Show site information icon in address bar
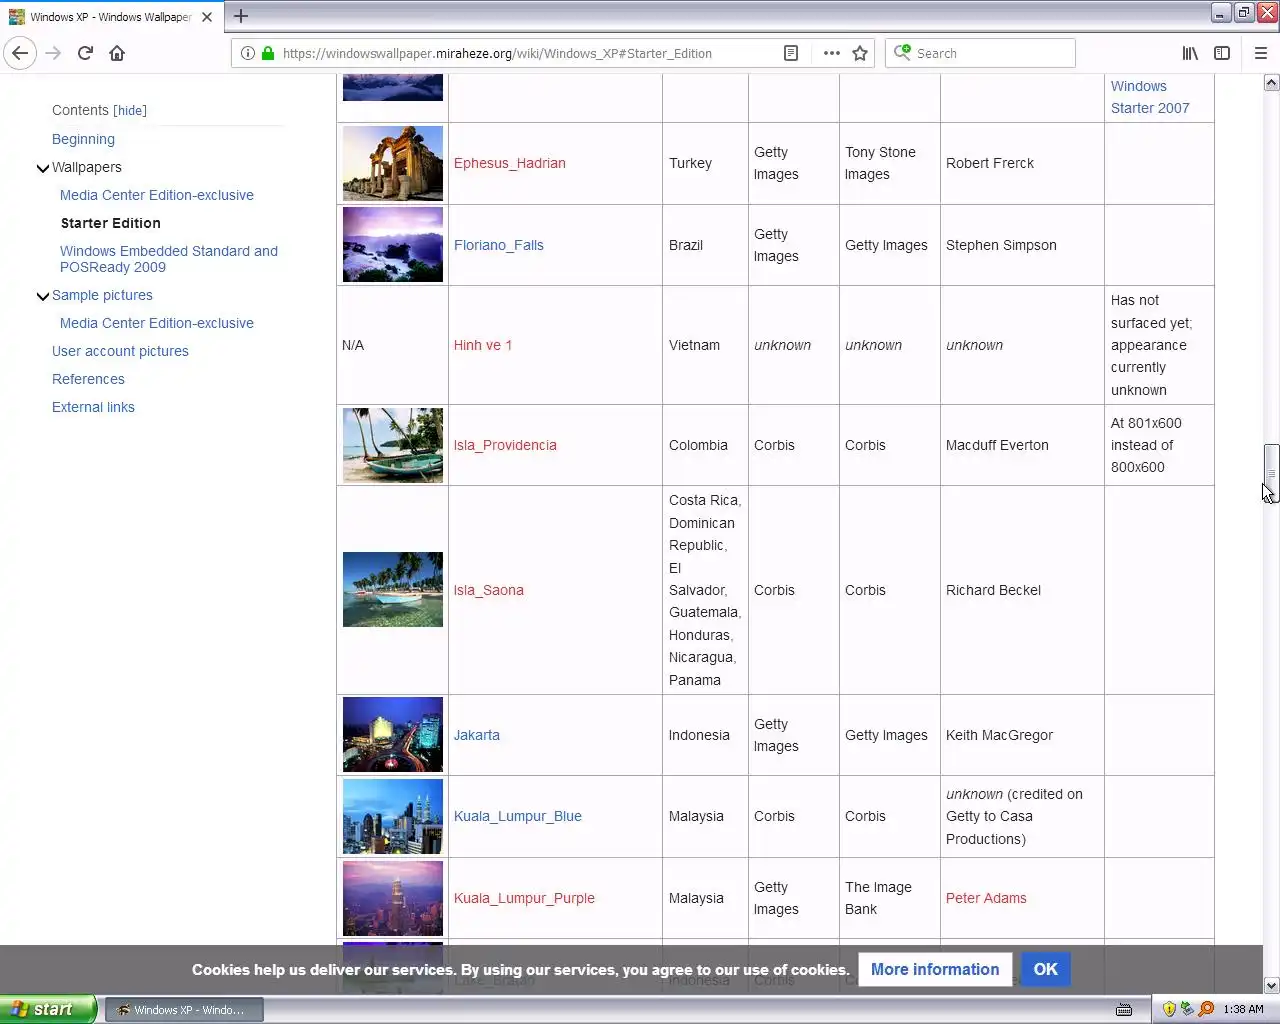 (x=247, y=53)
